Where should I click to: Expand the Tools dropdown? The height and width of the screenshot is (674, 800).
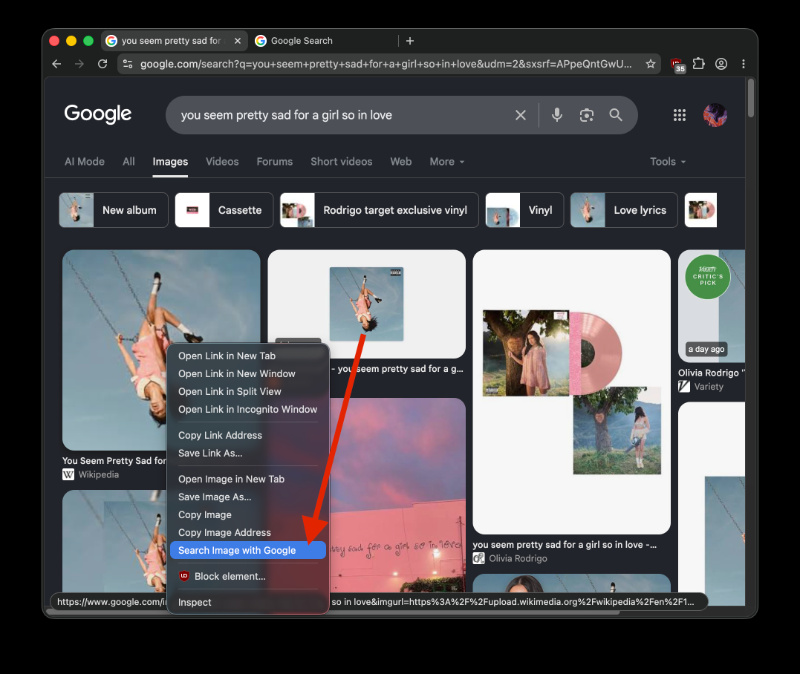pyautogui.click(x=667, y=162)
